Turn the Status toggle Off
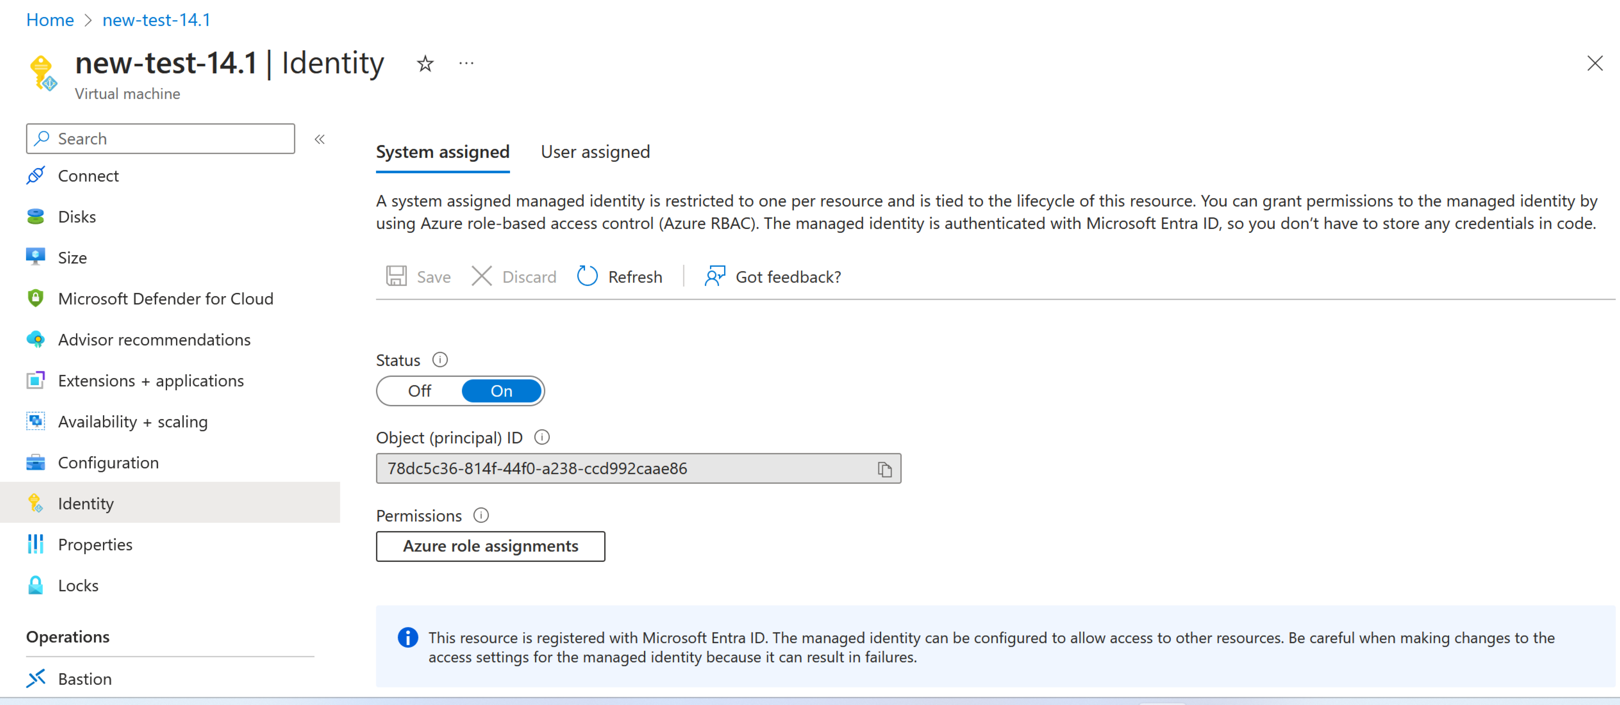This screenshot has width=1620, height=705. (x=419, y=391)
